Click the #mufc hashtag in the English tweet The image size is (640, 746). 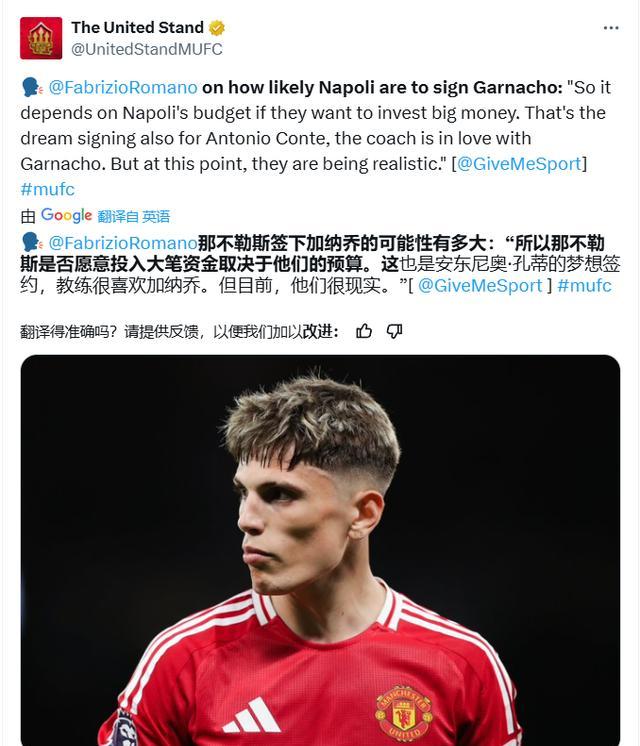(47, 189)
